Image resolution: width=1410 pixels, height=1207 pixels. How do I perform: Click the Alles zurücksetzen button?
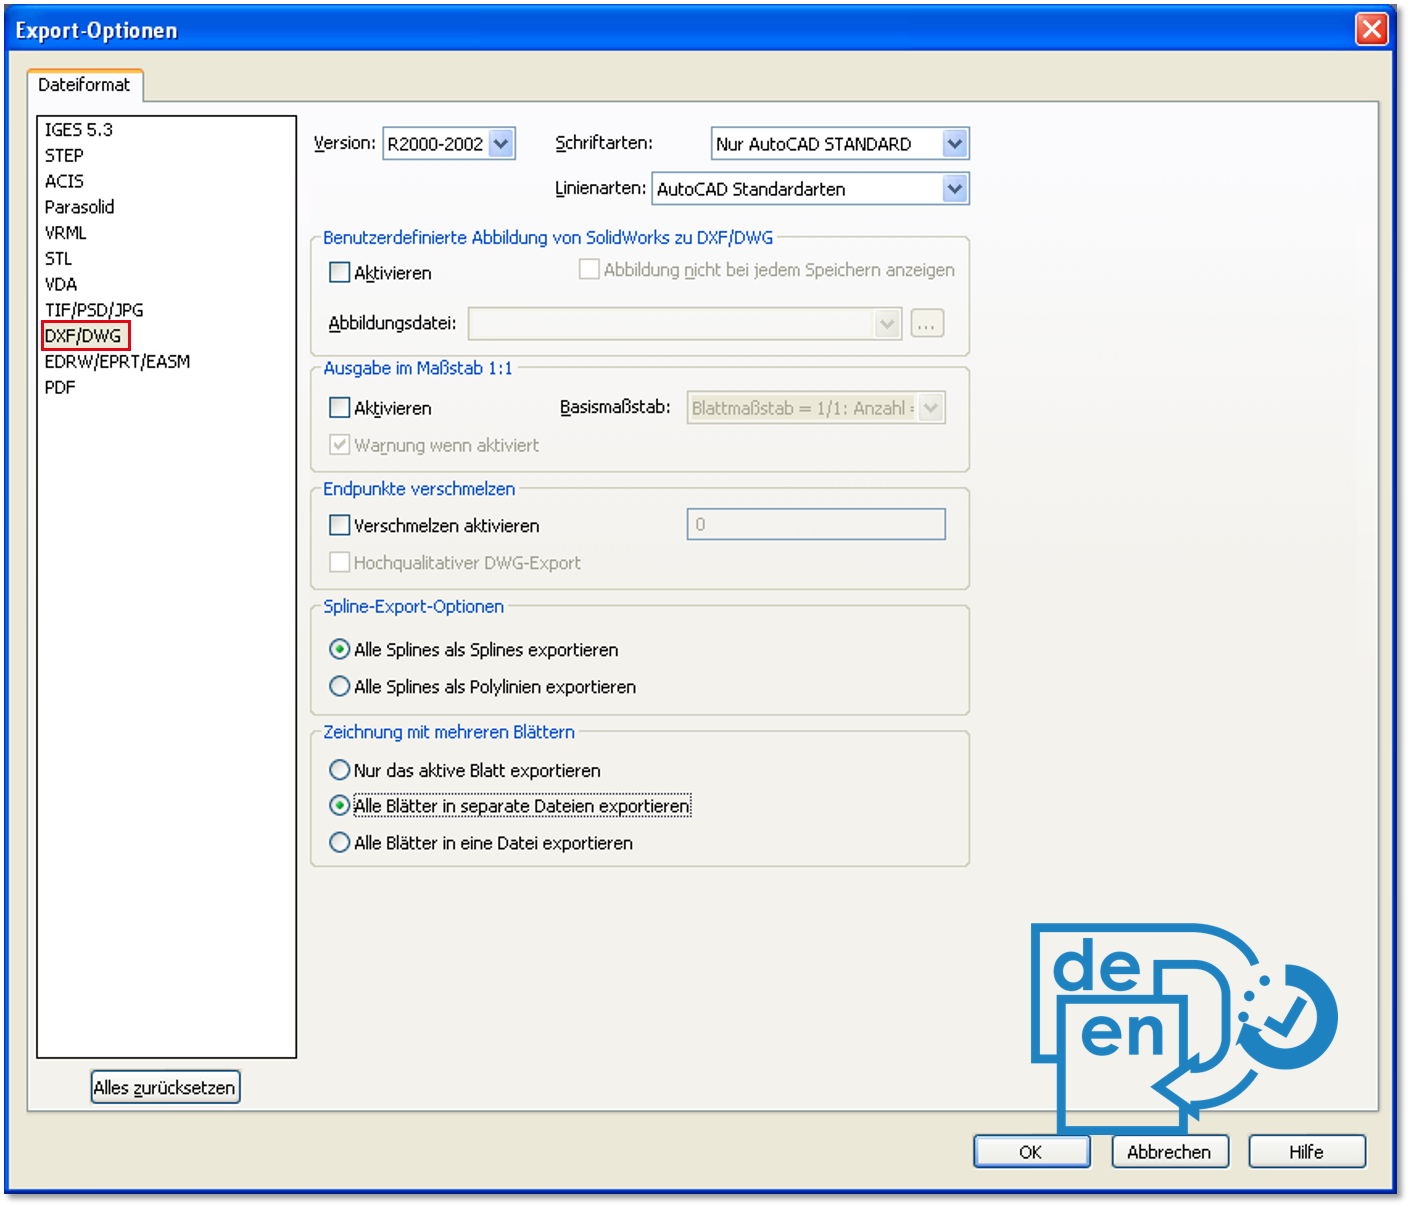click(x=165, y=1088)
